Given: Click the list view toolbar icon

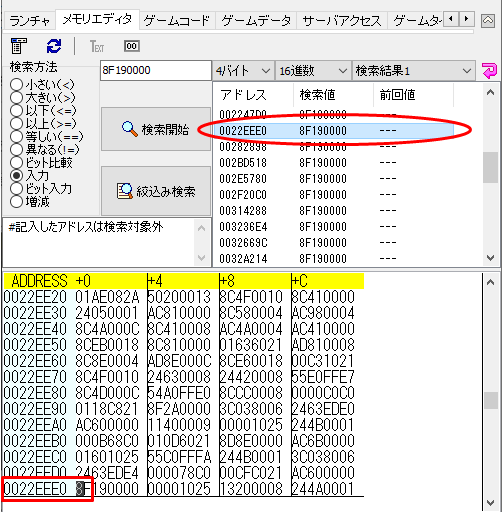Looking at the screenshot, I should pyautogui.click(x=18, y=46).
